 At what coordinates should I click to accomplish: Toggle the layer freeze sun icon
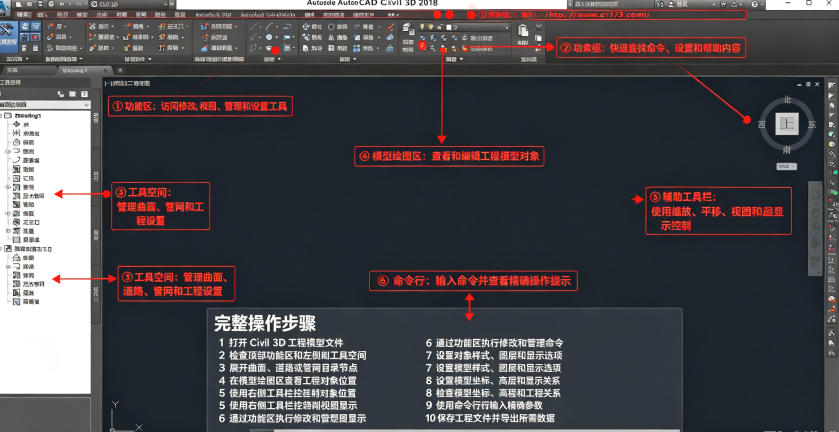click(x=430, y=26)
